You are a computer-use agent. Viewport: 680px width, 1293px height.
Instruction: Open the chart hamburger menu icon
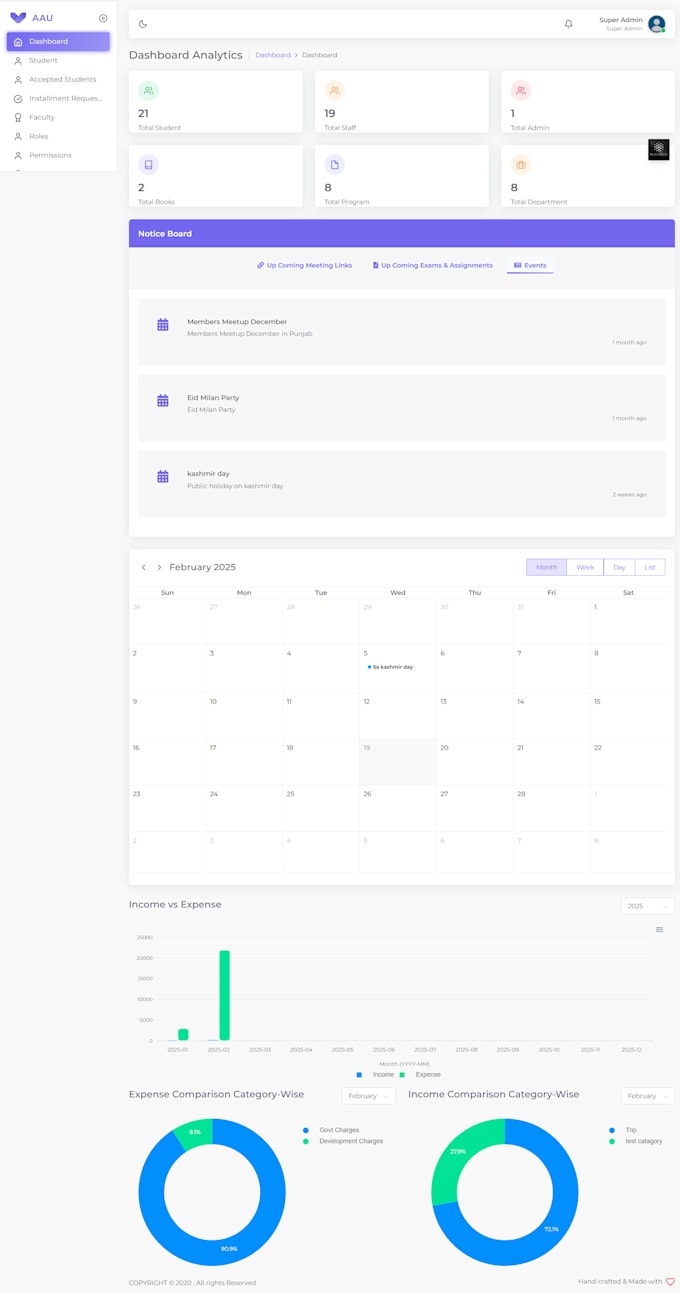659,930
